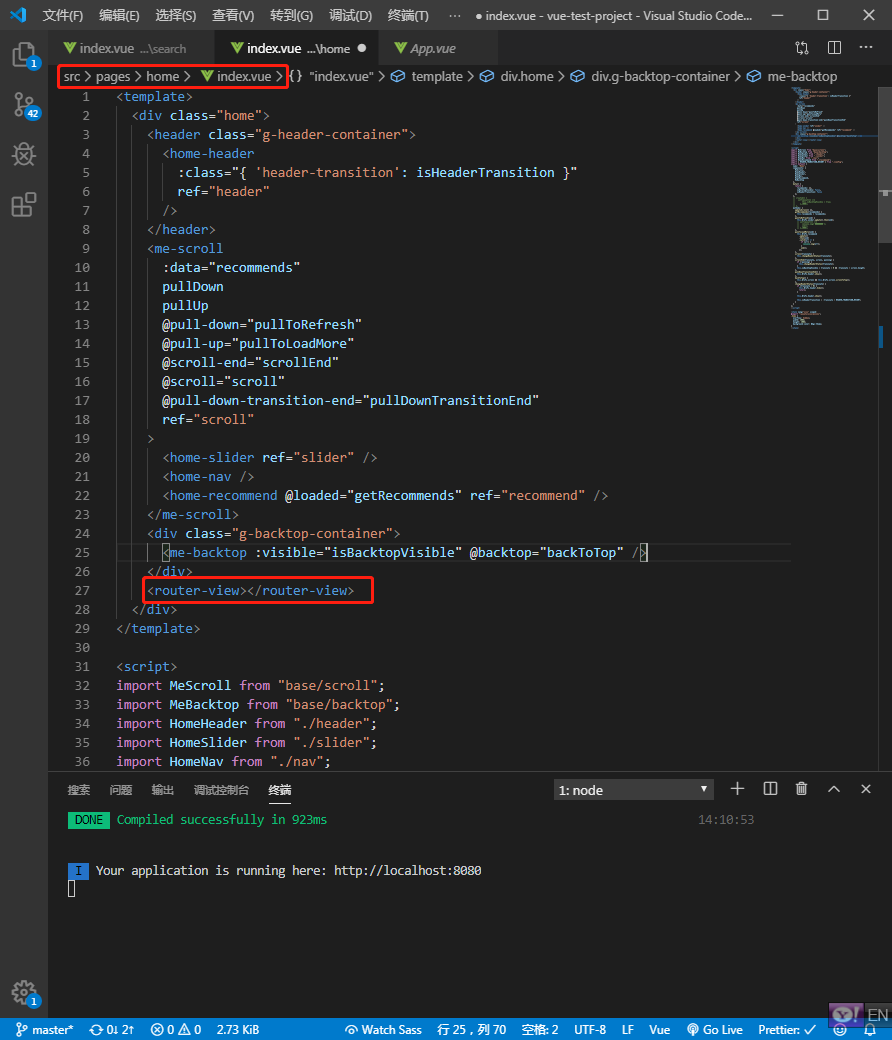
Task: Click the Manage gear icon
Action: 24,991
